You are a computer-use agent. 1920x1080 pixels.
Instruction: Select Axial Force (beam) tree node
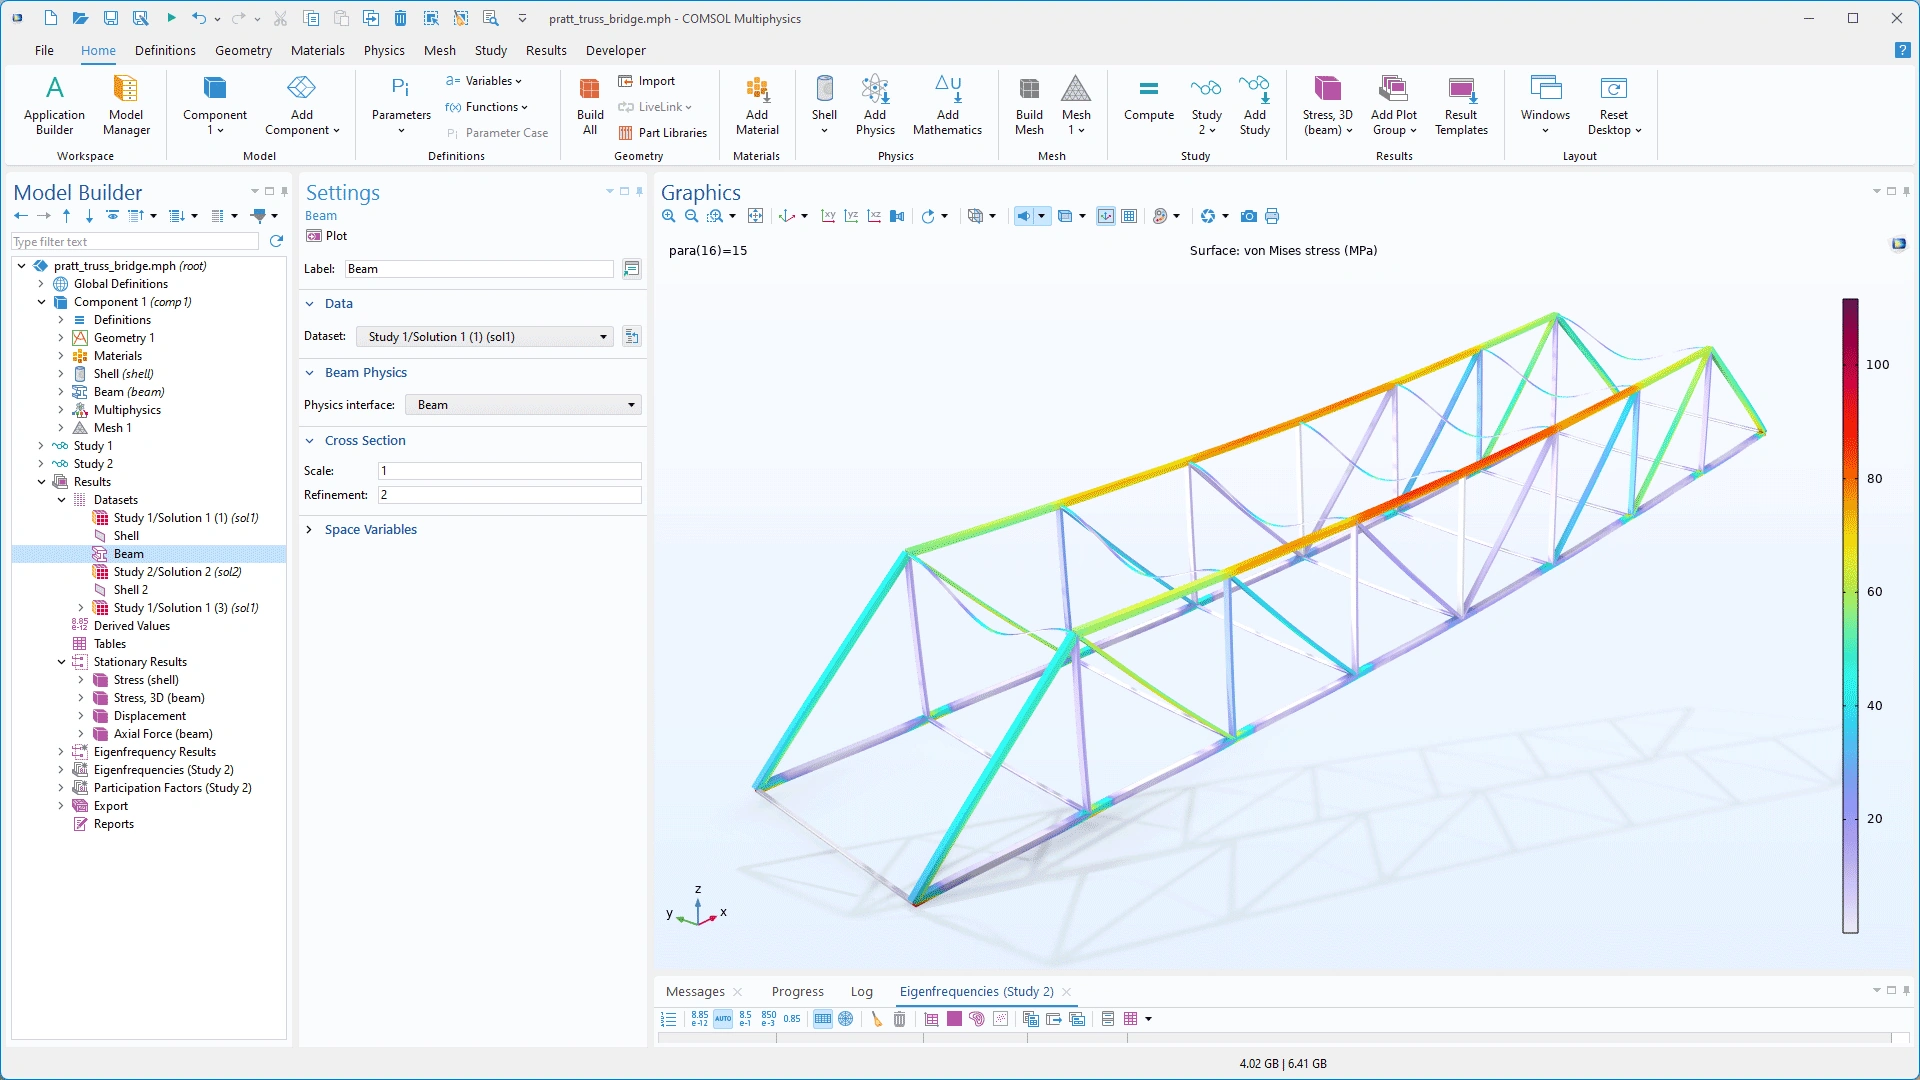point(163,734)
